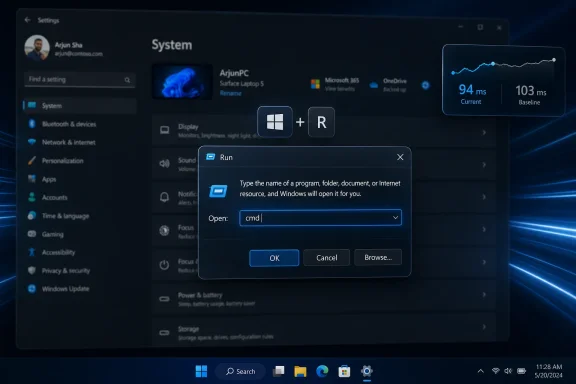
Task: Open the Run dialog command history dropdown
Action: 395,218
